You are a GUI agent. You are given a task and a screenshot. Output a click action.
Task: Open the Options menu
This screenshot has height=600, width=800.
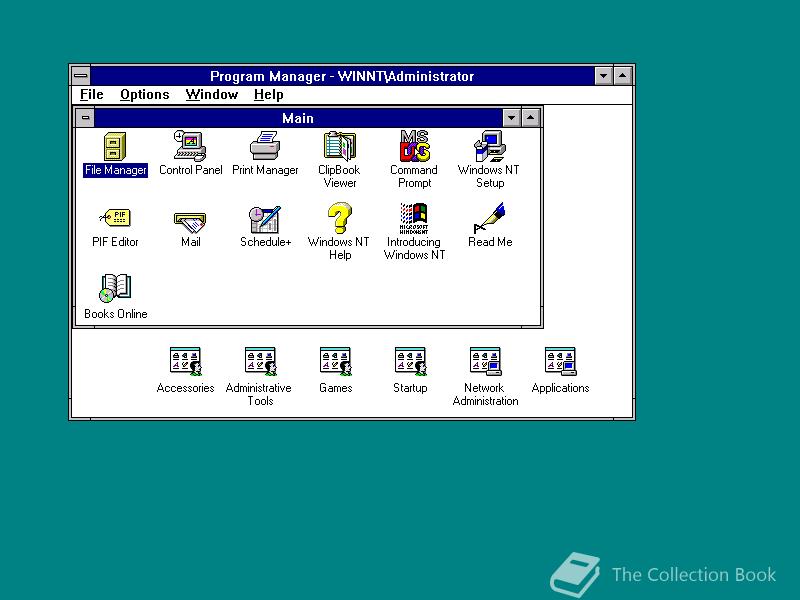click(x=144, y=95)
